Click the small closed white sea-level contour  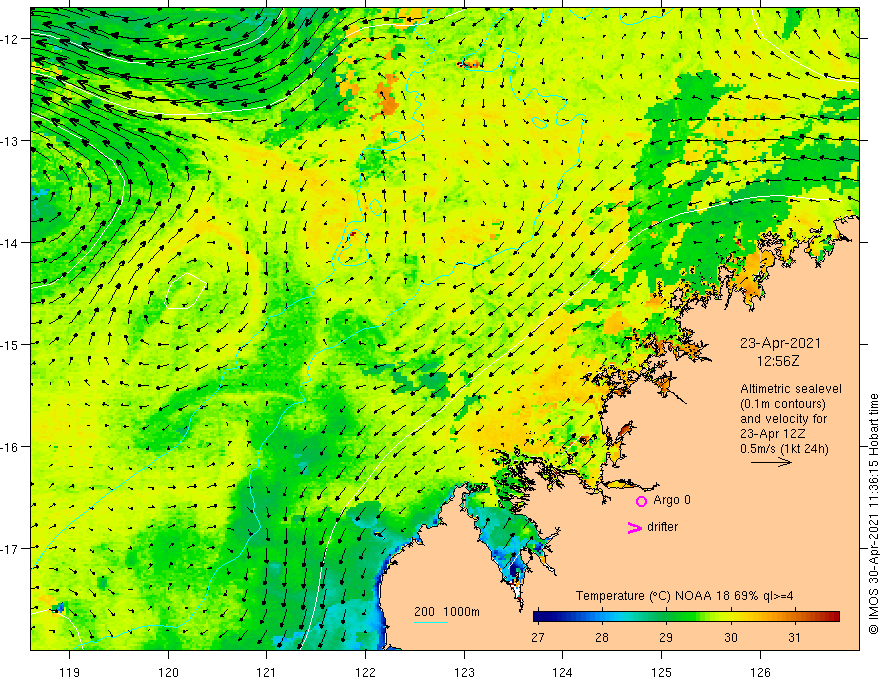click(185, 291)
